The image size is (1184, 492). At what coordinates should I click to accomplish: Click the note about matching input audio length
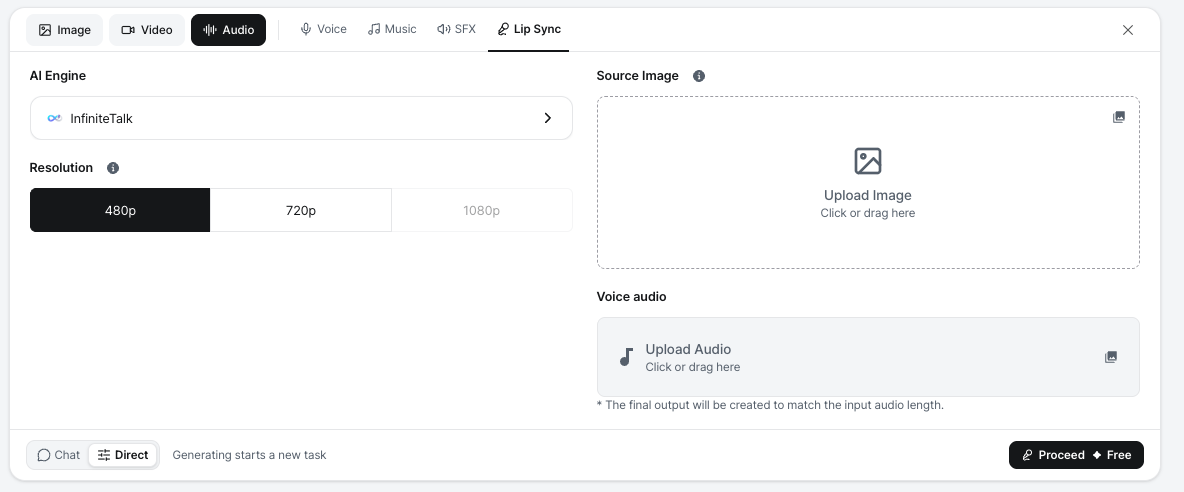(770, 405)
